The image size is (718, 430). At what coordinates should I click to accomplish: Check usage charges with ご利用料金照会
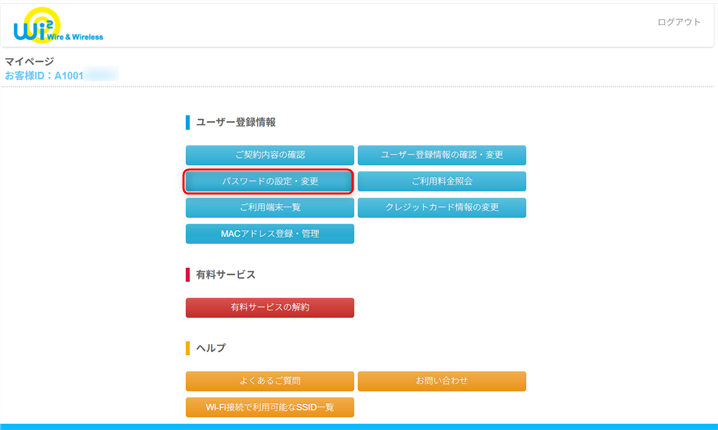[x=442, y=181]
